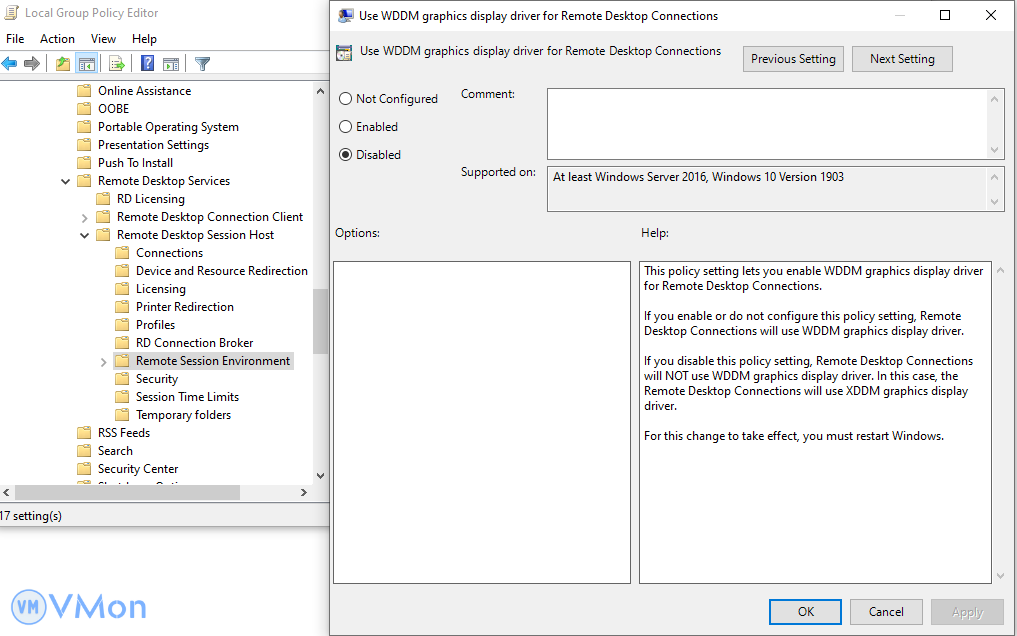The height and width of the screenshot is (636, 1017).
Task: Open the Action menu
Action: [x=57, y=39]
